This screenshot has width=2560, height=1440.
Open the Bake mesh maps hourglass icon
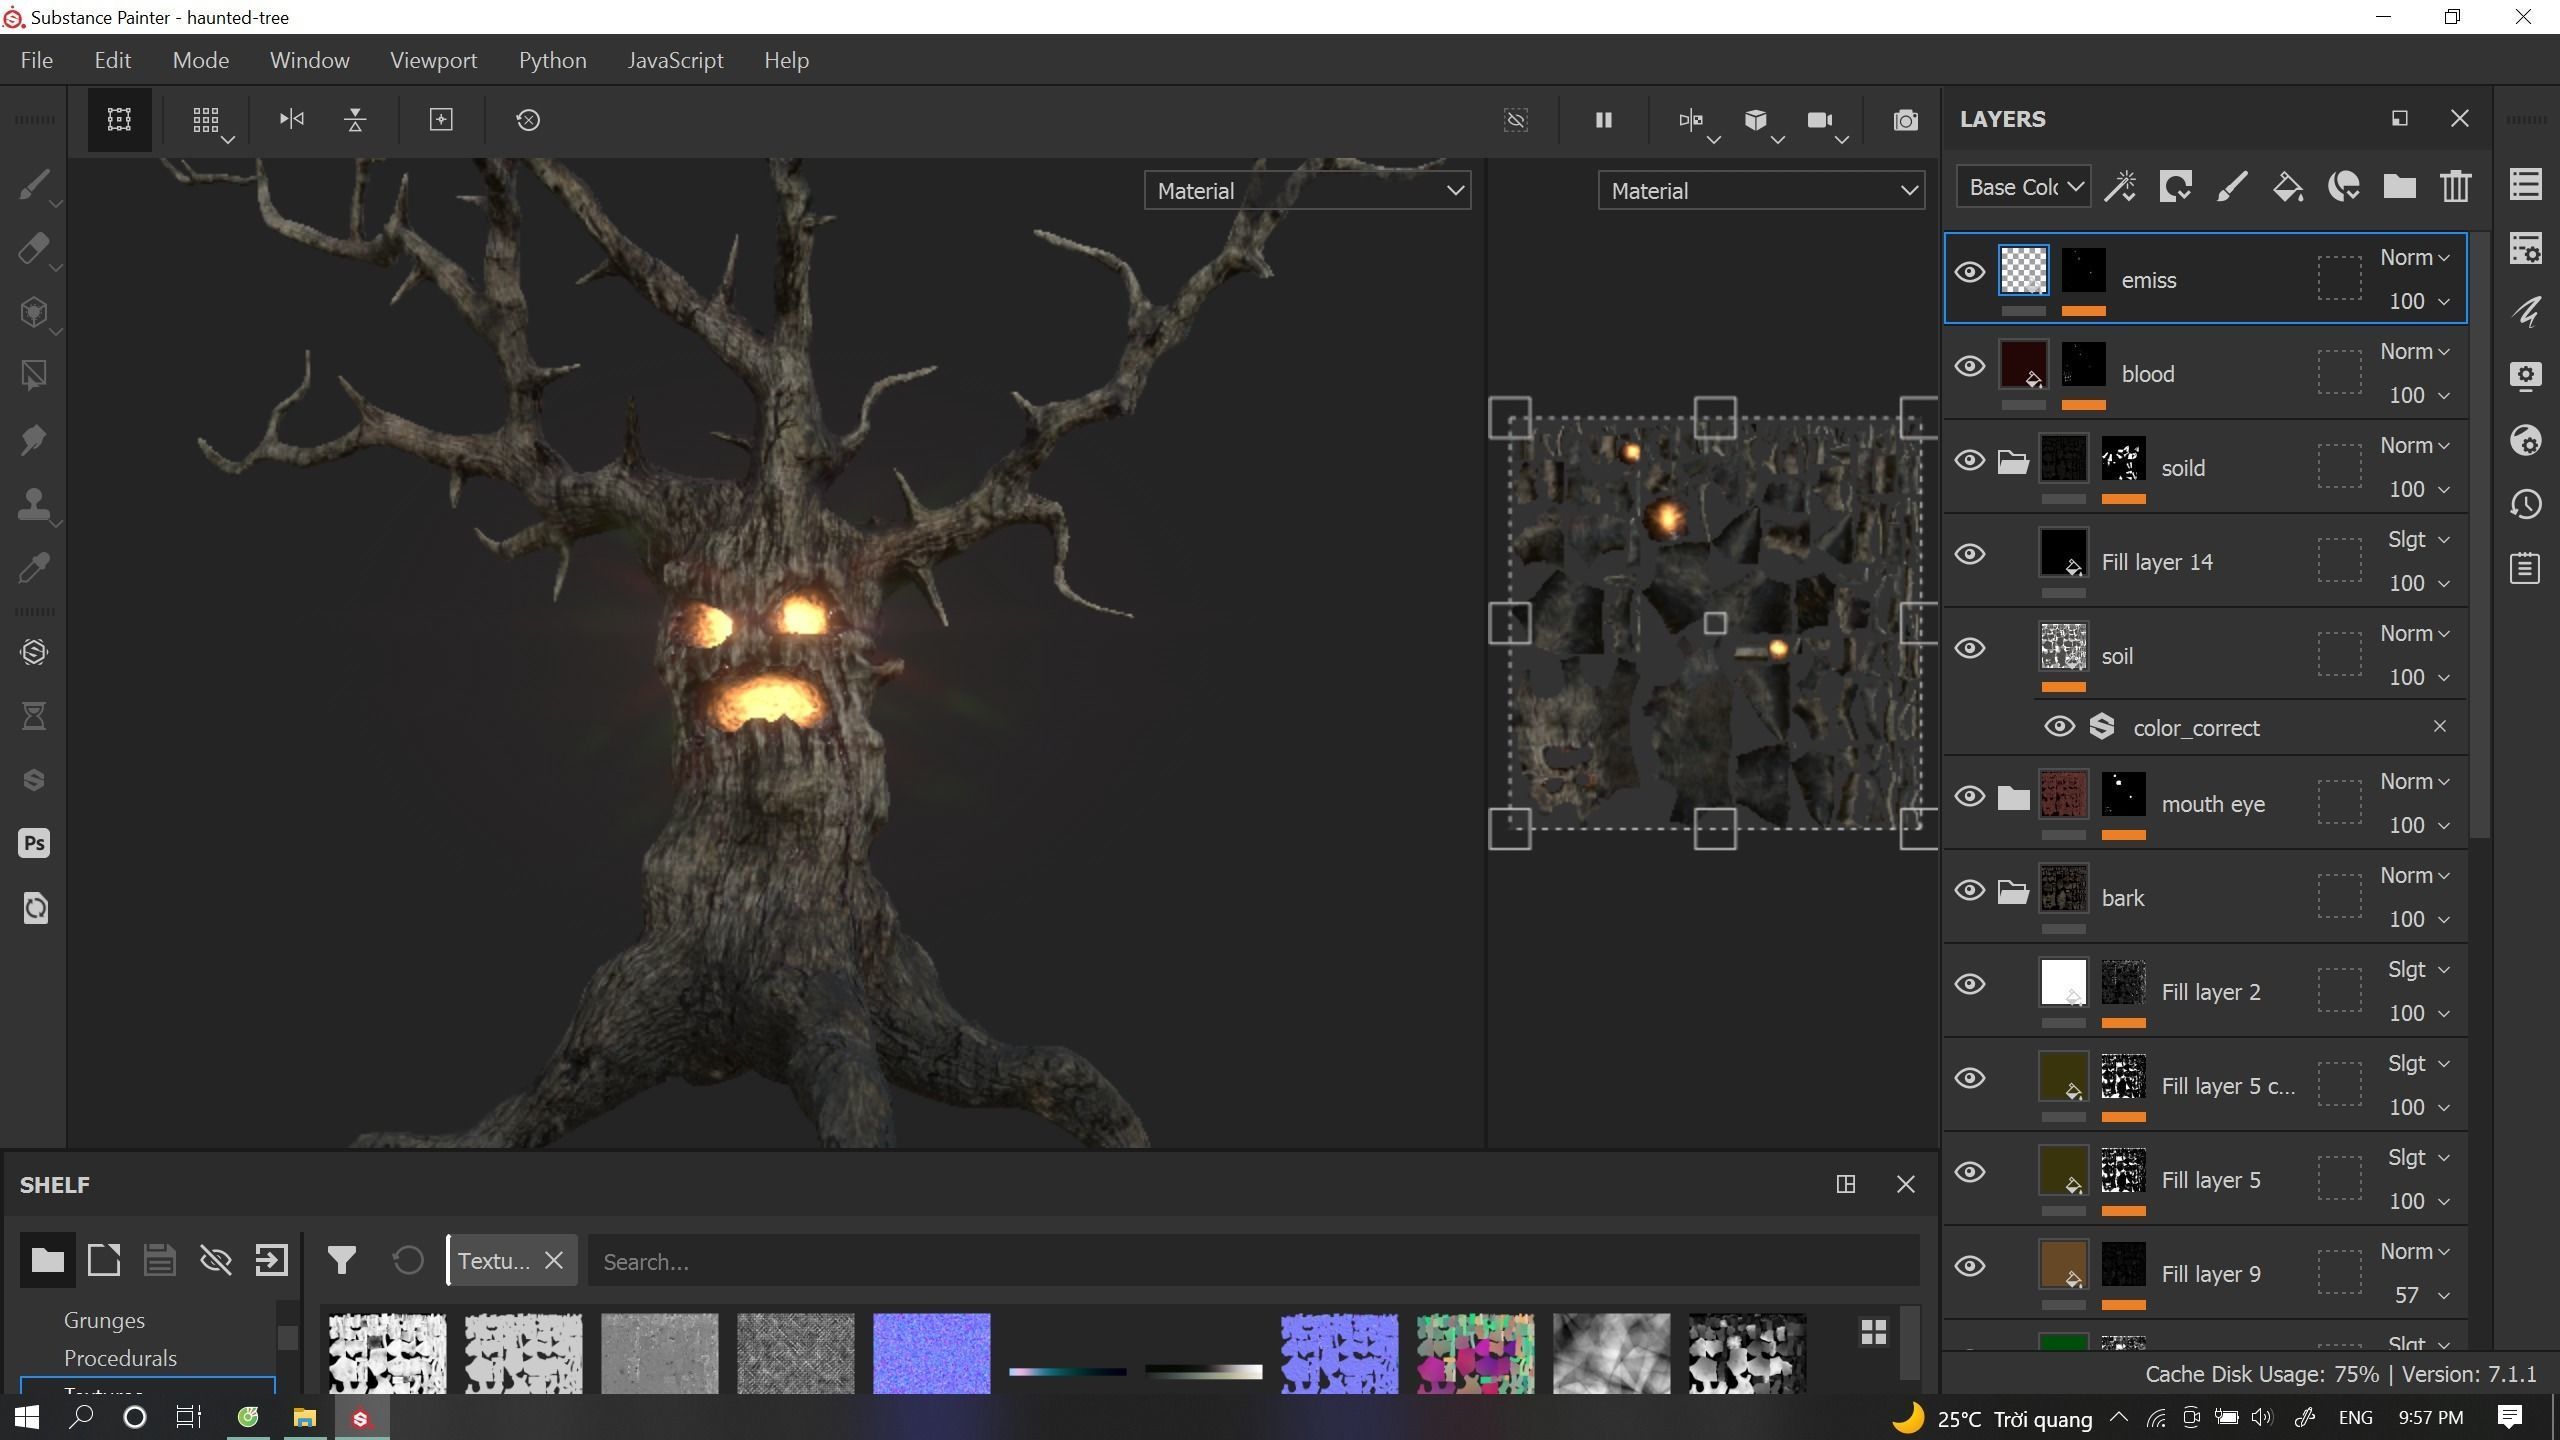click(34, 716)
